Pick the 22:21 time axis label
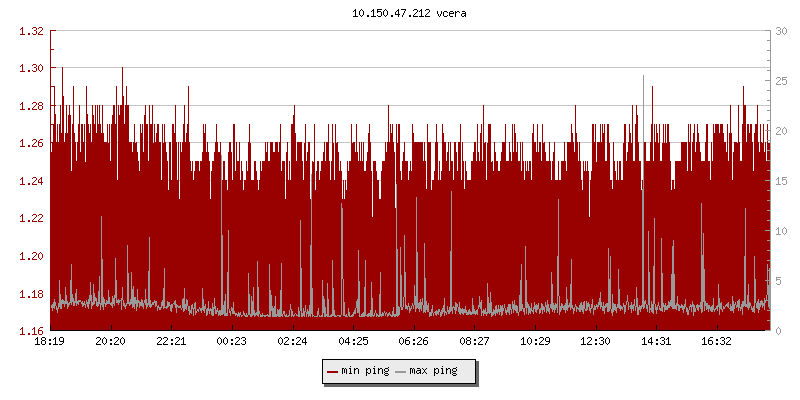 click(x=171, y=342)
